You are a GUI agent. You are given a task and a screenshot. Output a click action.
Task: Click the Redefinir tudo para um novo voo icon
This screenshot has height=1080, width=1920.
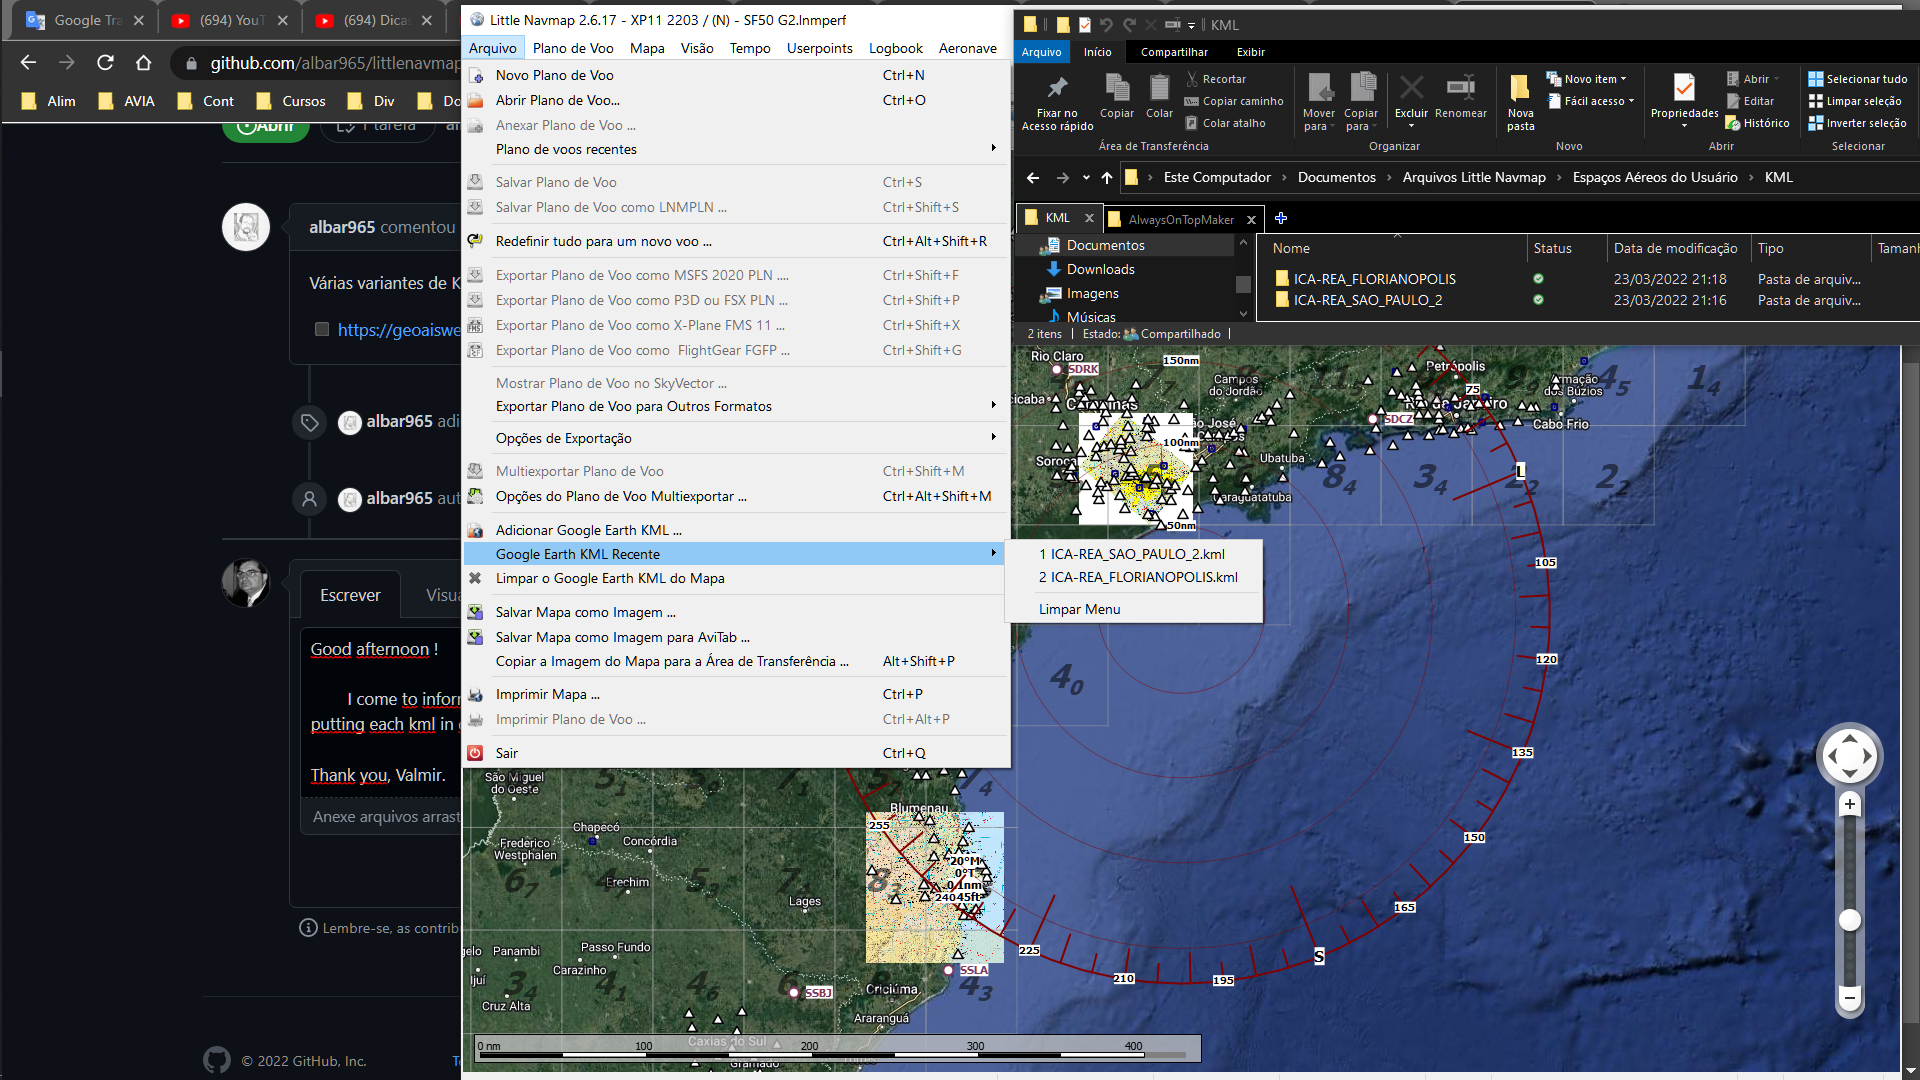pos(476,241)
